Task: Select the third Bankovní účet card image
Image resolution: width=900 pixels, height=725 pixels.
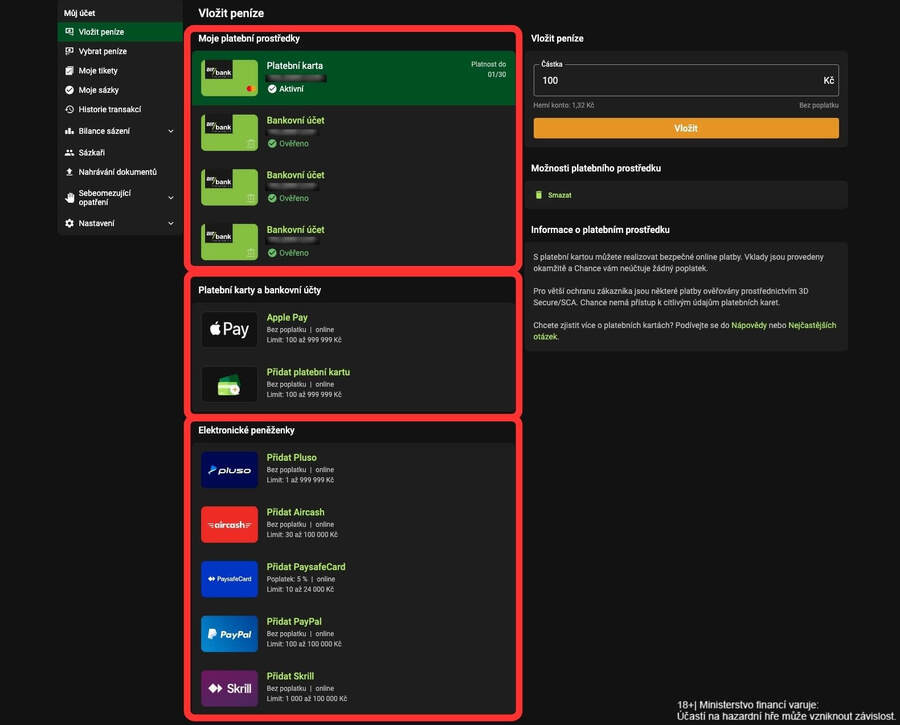Action: (x=230, y=242)
